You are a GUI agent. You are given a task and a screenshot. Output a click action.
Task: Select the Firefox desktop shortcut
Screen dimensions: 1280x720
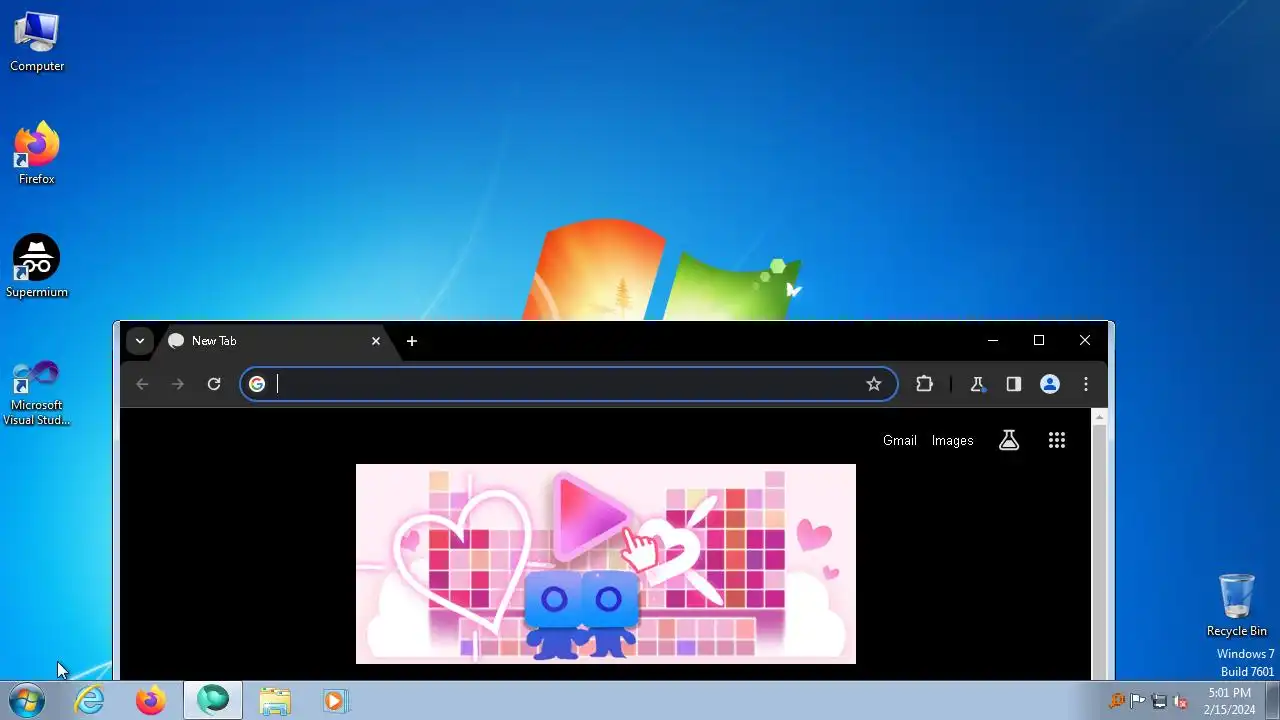tap(37, 154)
